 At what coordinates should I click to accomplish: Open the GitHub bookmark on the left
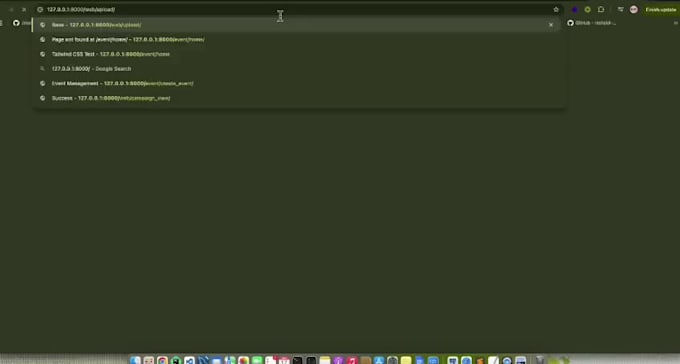coord(22,23)
